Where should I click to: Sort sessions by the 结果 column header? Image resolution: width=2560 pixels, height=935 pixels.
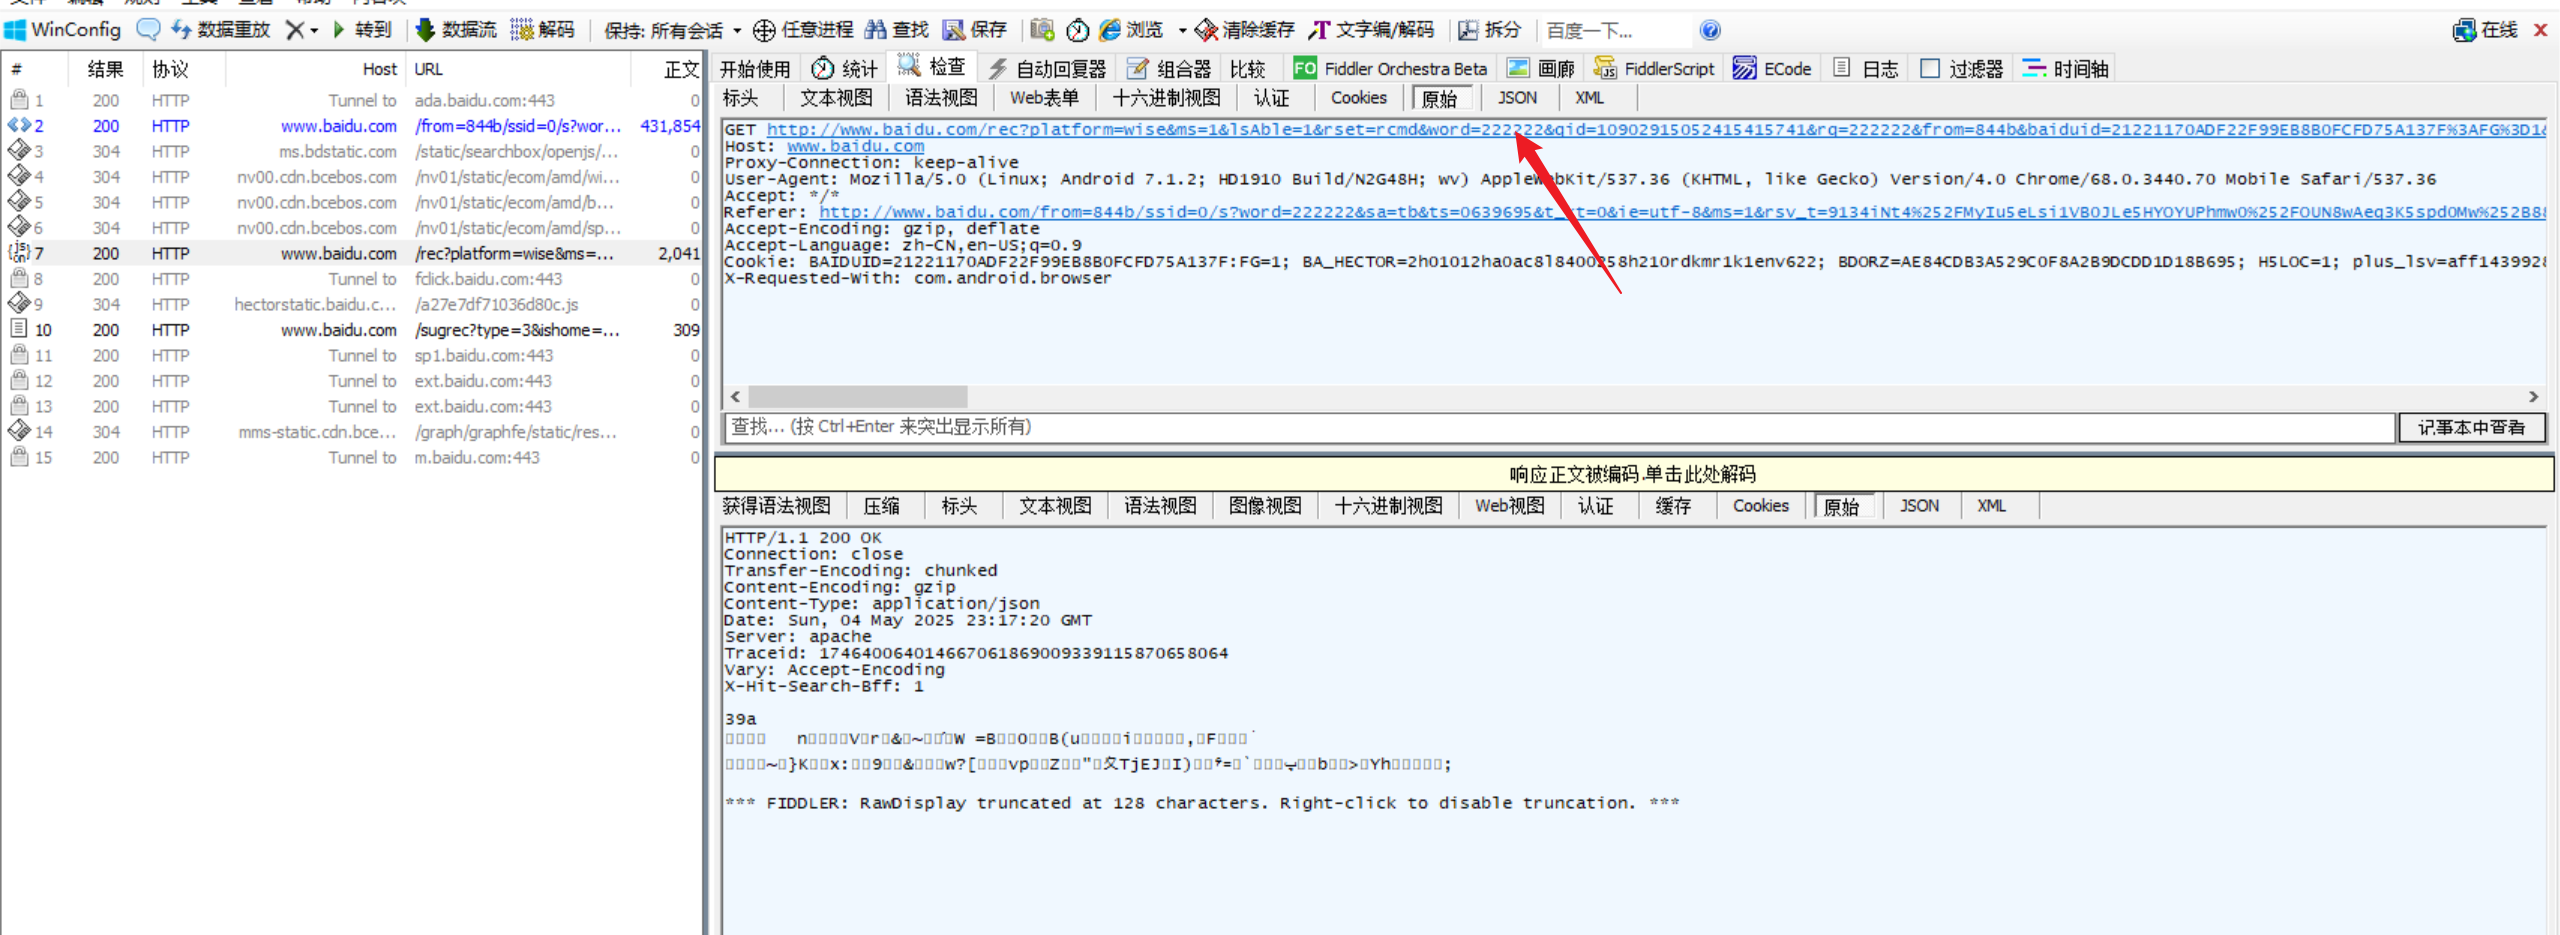(106, 69)
